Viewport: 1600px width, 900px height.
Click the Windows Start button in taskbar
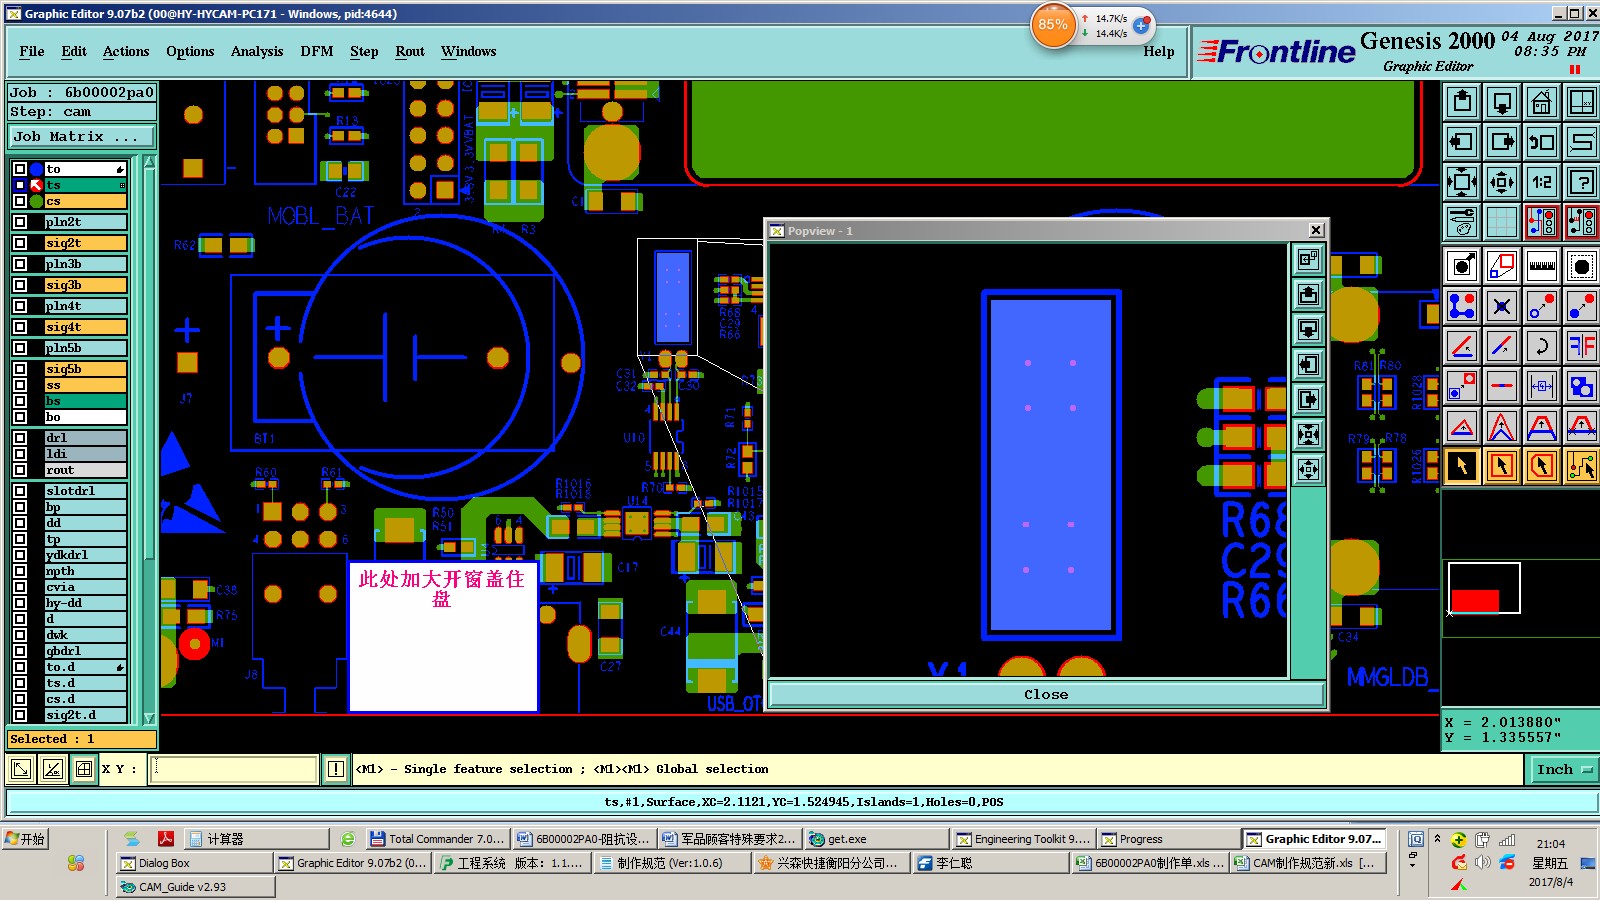26,839
